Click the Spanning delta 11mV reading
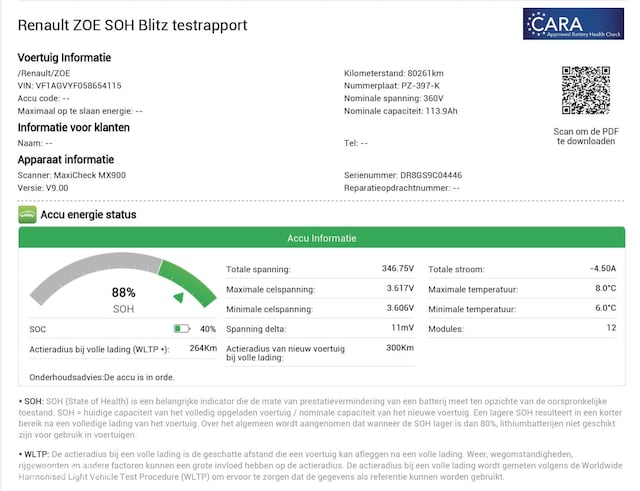This screenshot has height=491, width=640. coord(402,329)
